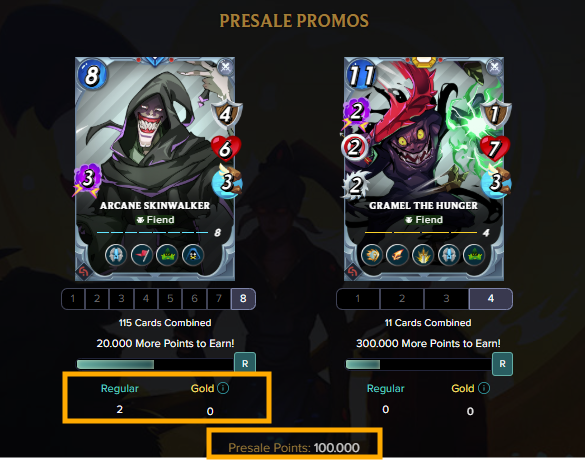Click the red flag ability icon on Arcane Skinwalker
Image resolution: width=585 pixels, height=461 pixels.
click(142, 255)
